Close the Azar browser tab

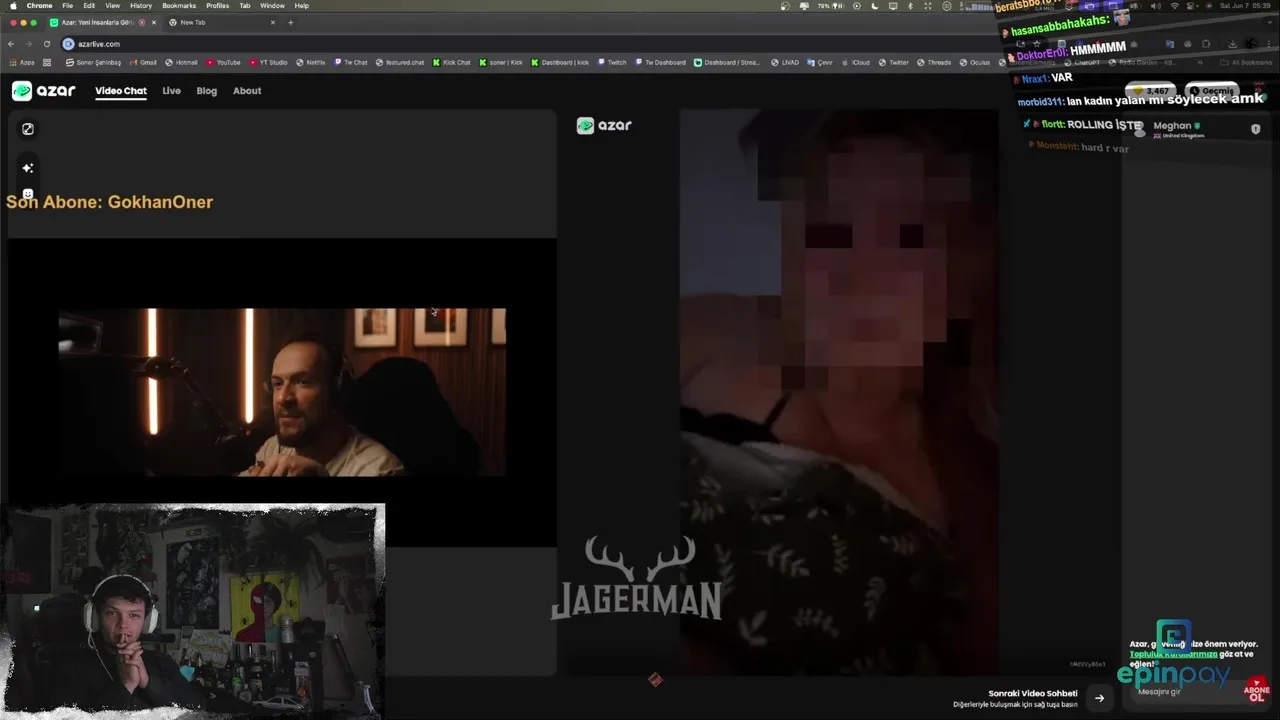coord(152,22)
